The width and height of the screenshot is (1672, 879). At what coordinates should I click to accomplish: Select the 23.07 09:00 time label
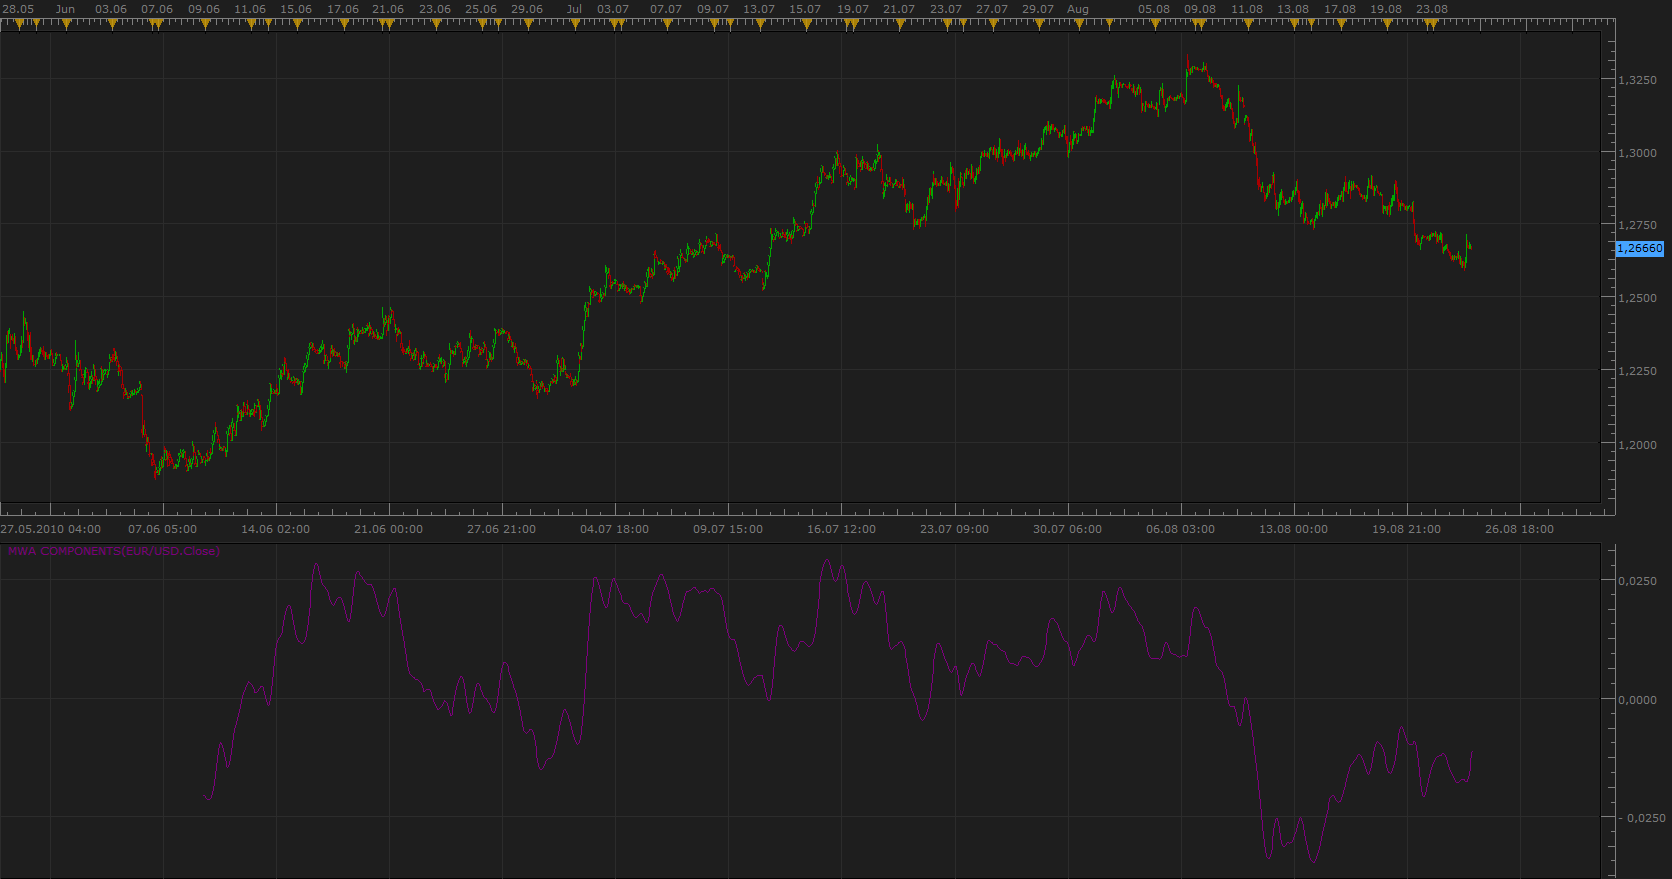click(955, 529)
